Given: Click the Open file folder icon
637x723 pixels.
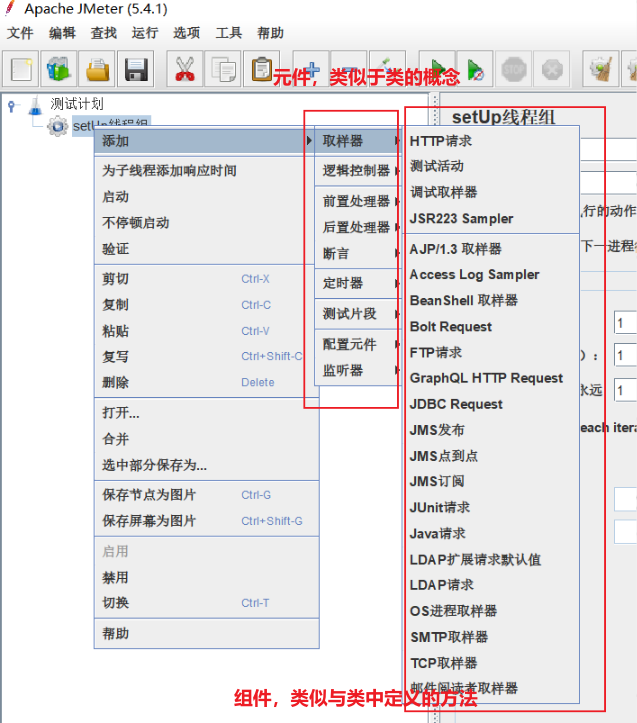Looking at the screenshot, I should [x=97, y=69].
